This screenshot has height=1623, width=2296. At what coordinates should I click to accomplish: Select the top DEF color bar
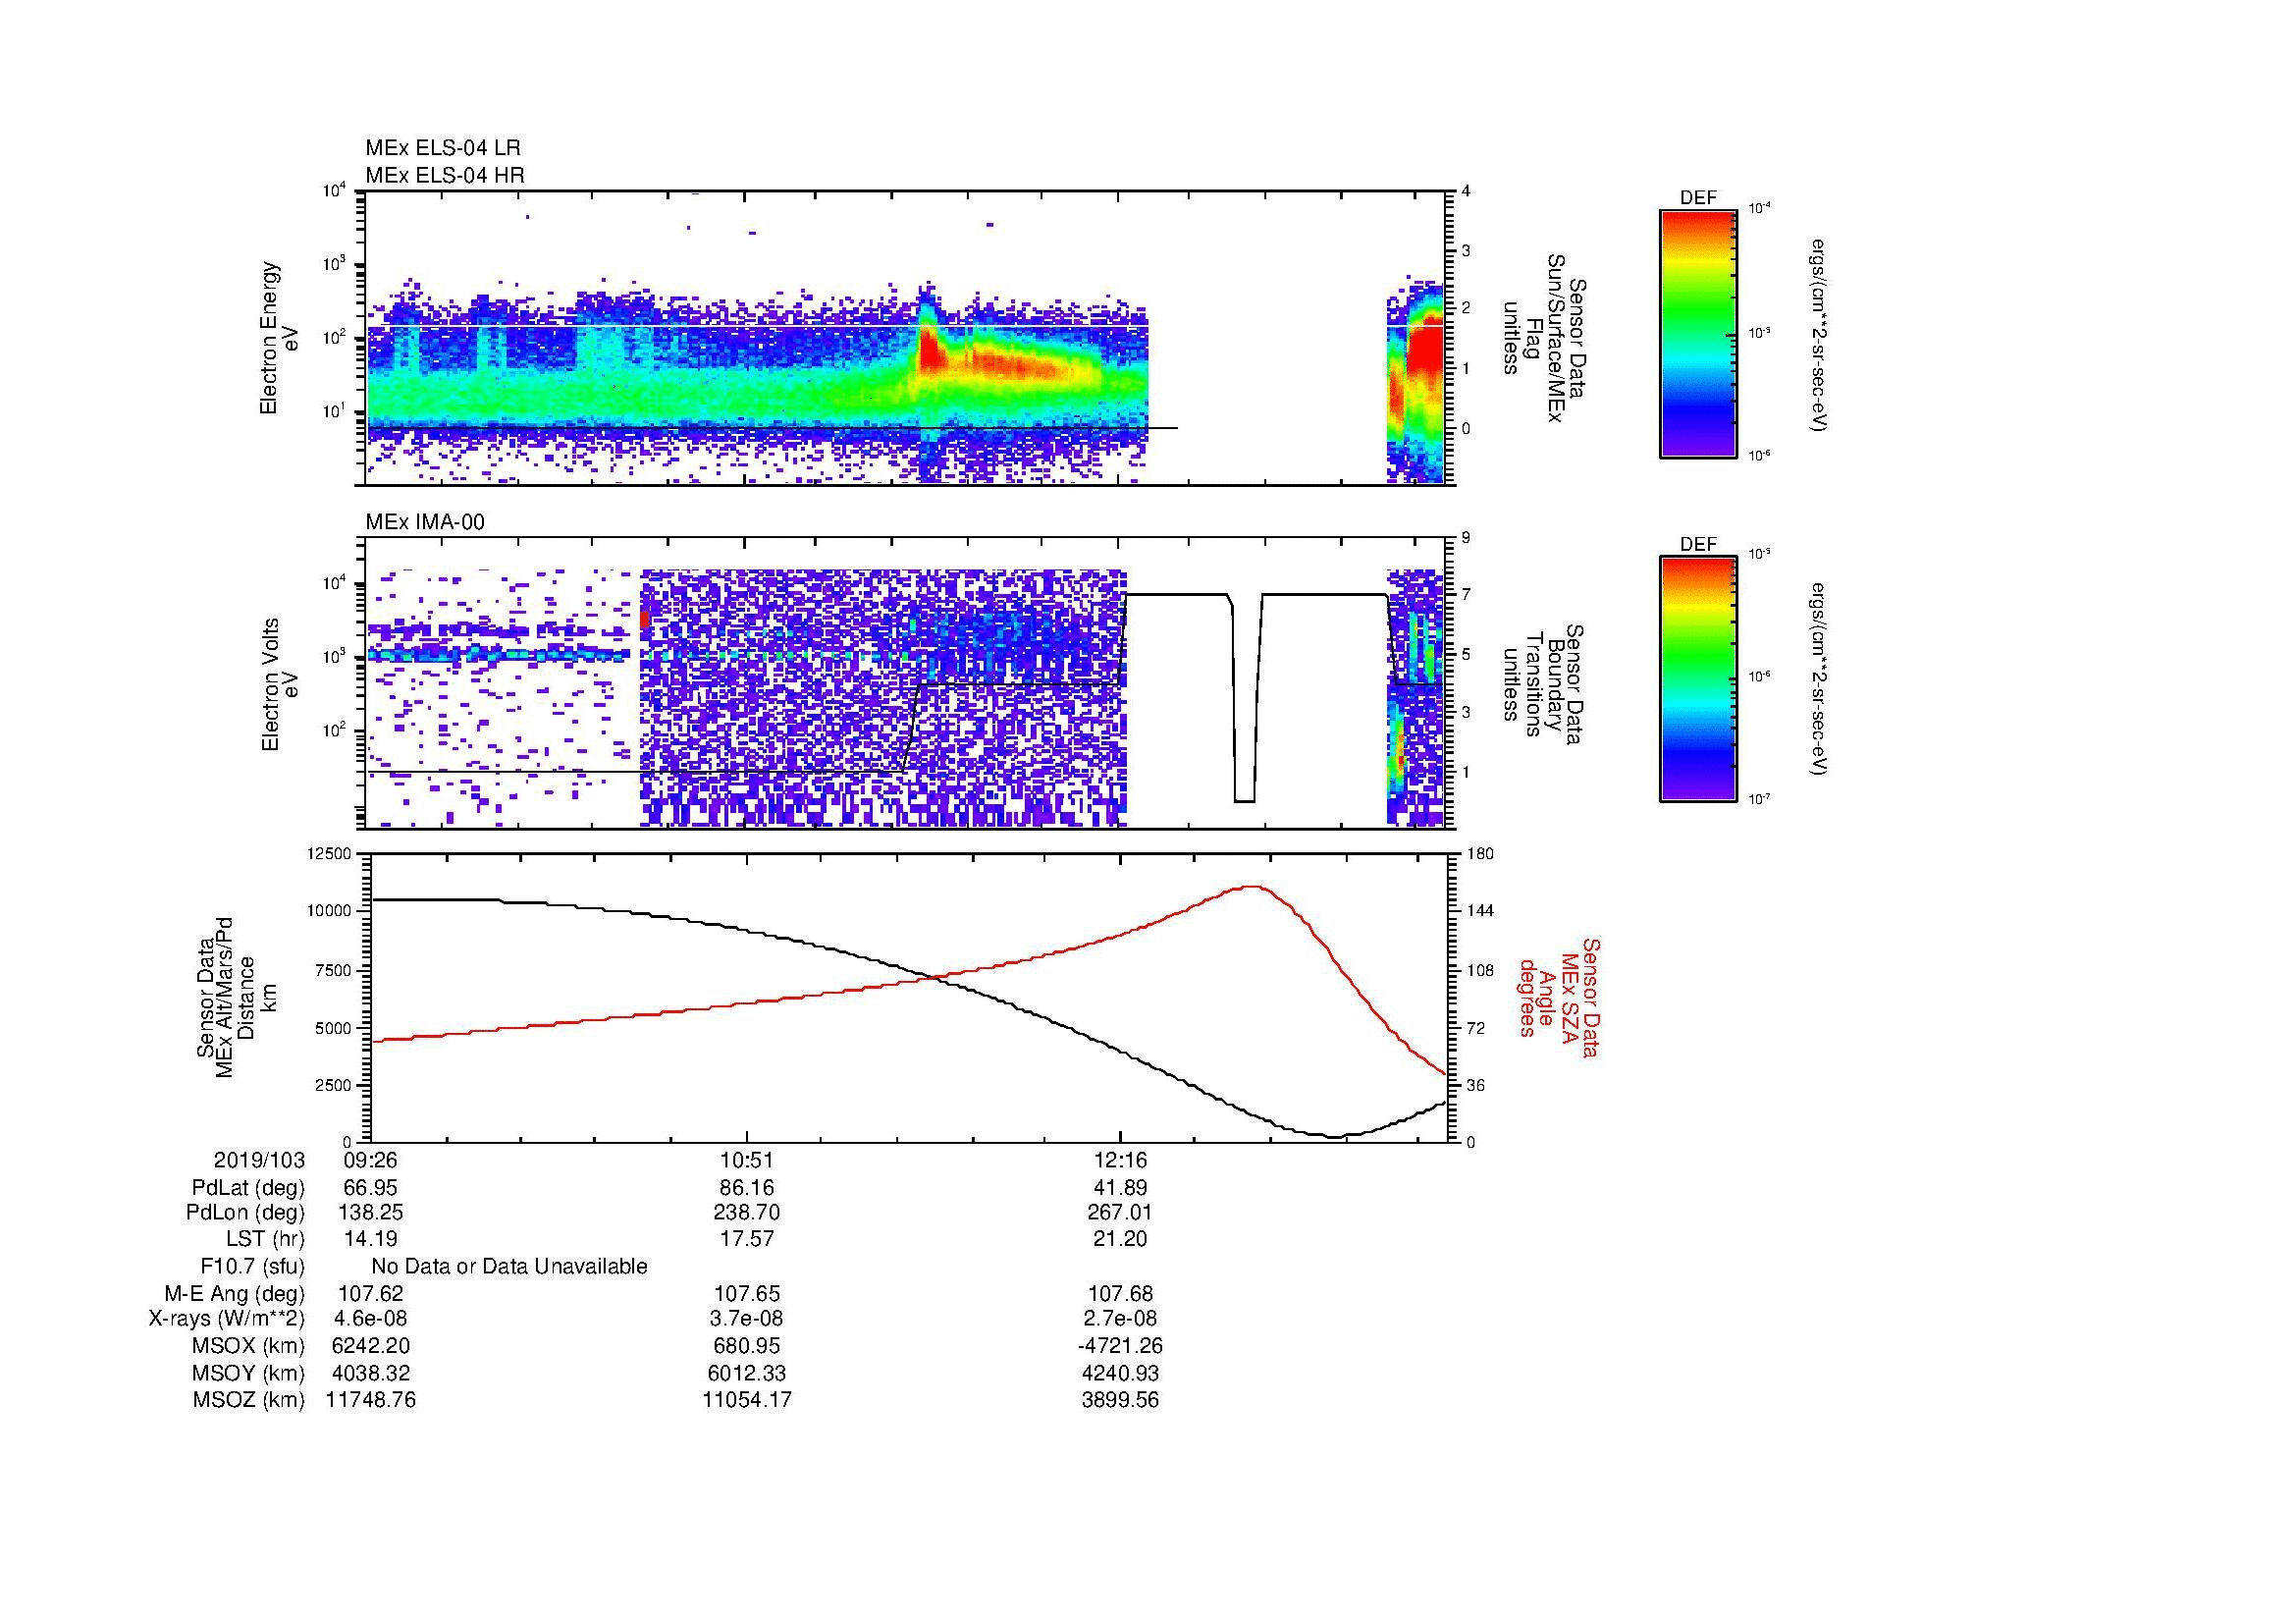click(x=1698, y=333)
